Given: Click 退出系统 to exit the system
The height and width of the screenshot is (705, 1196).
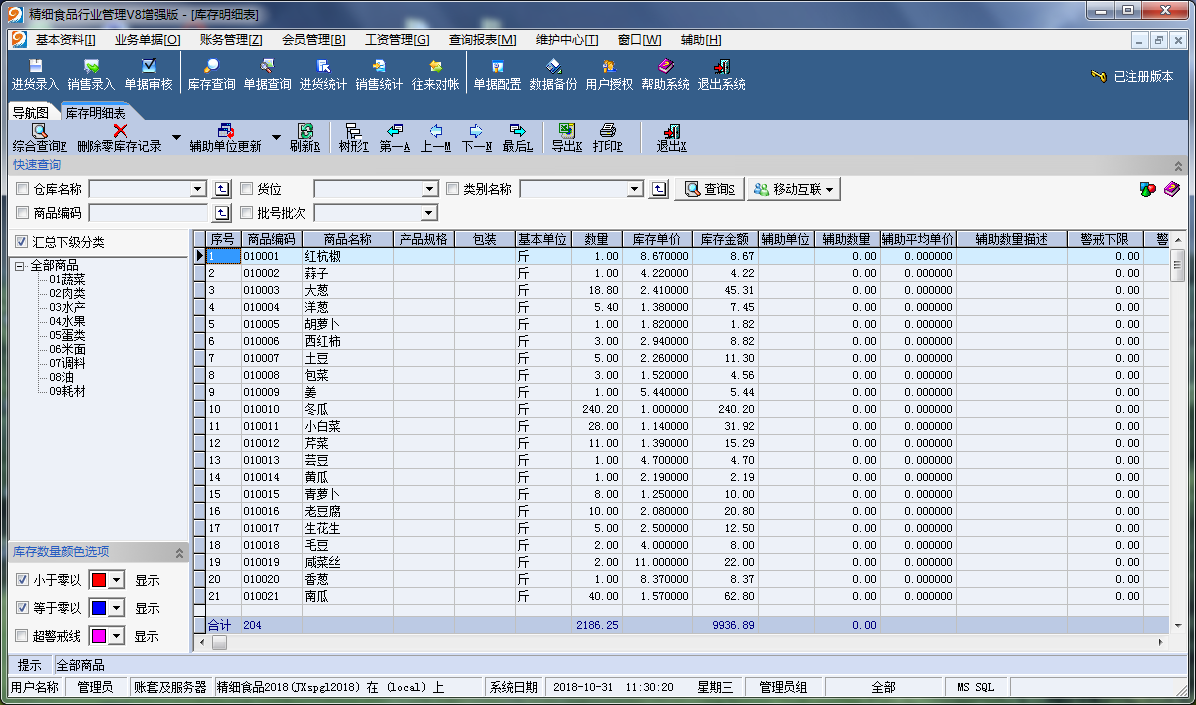Looking at the screenshot, I should click(x=722, y=75).
